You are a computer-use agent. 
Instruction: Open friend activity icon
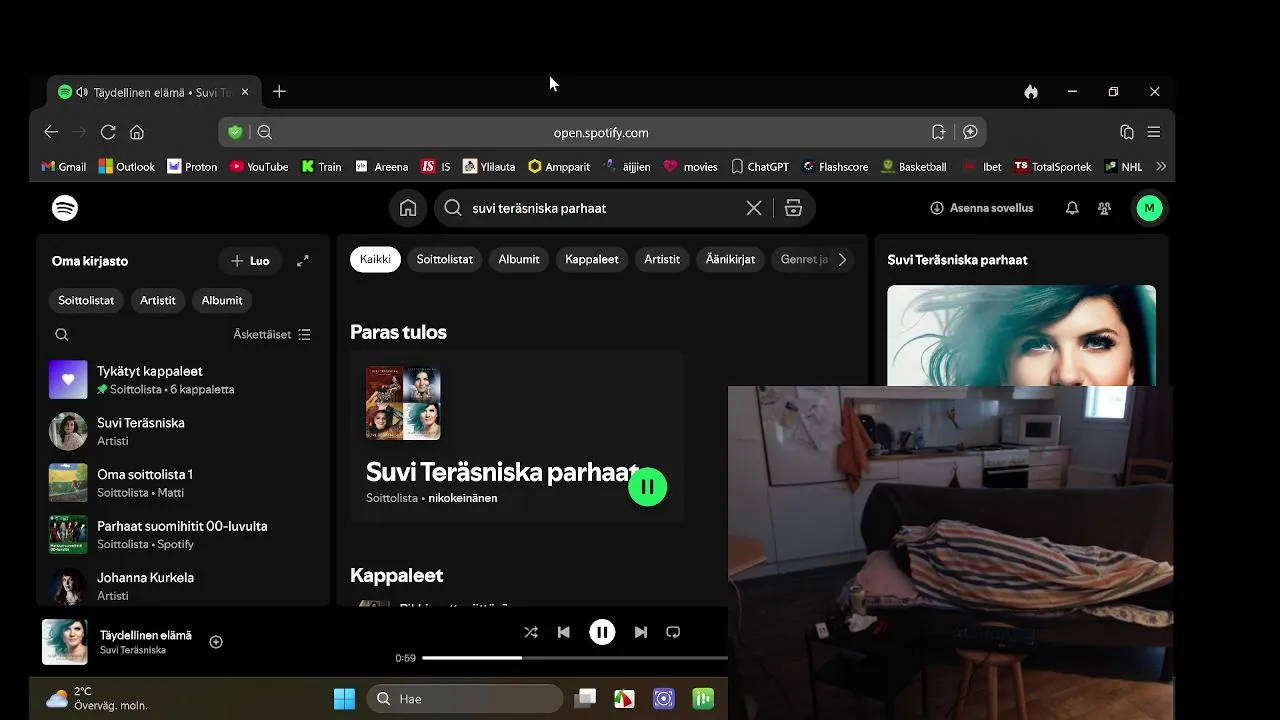(x=1104, y=208)
